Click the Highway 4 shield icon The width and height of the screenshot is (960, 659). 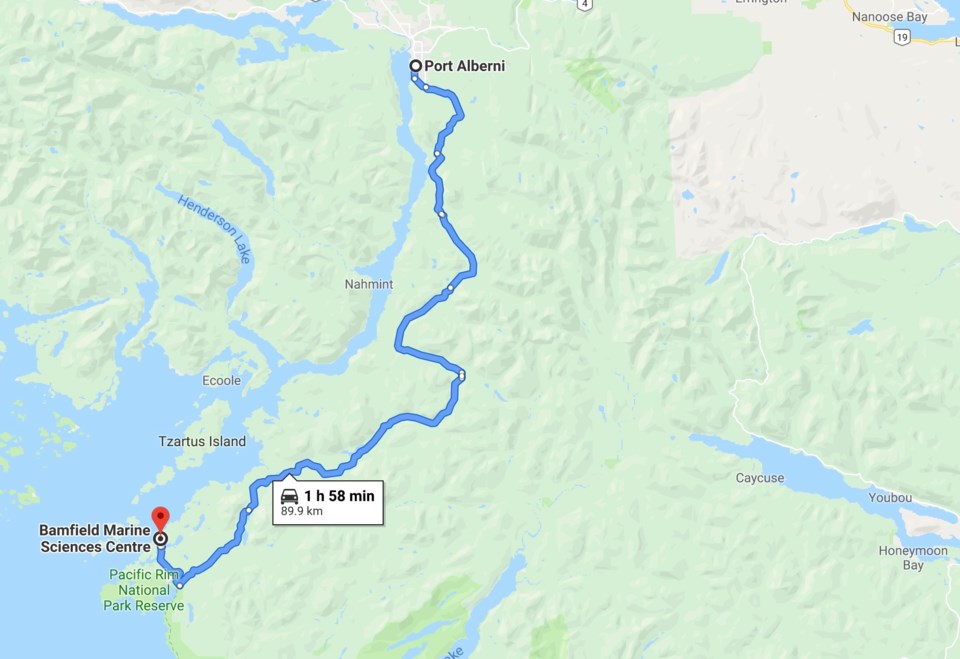[585, 4]
